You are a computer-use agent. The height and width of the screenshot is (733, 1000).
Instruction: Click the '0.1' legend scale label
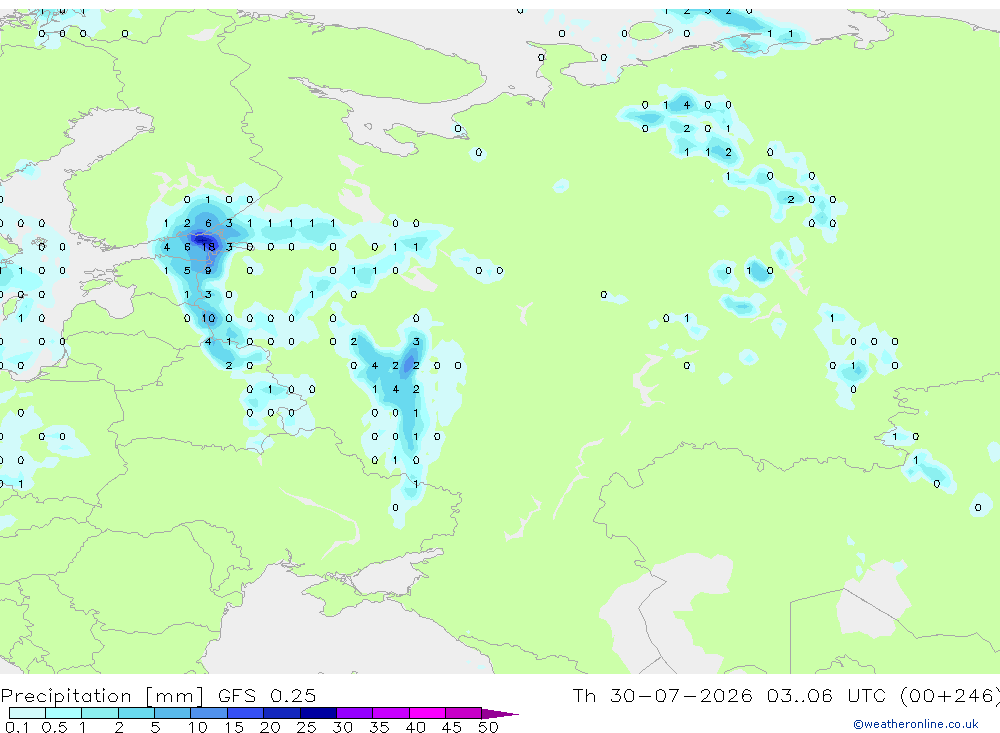[x=17, y=727]
